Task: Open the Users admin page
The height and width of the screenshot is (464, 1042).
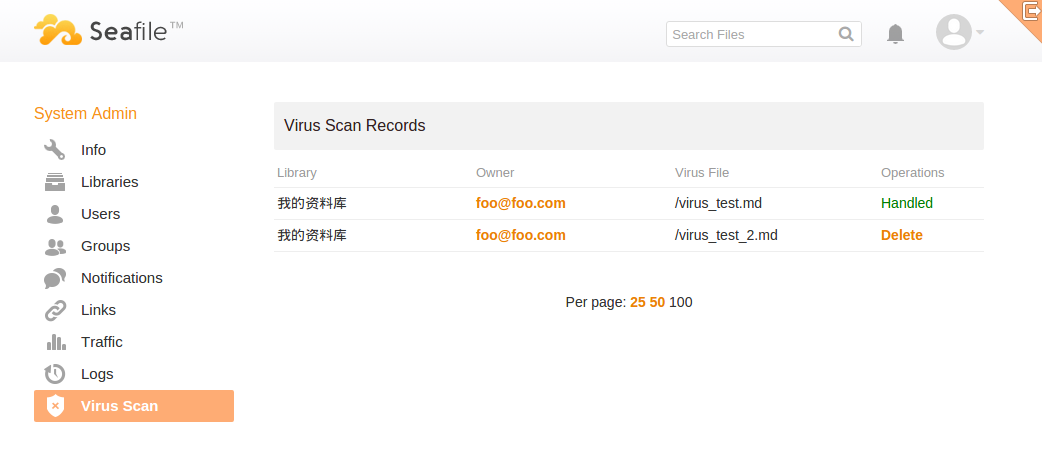Action: [x=100, y=214]
